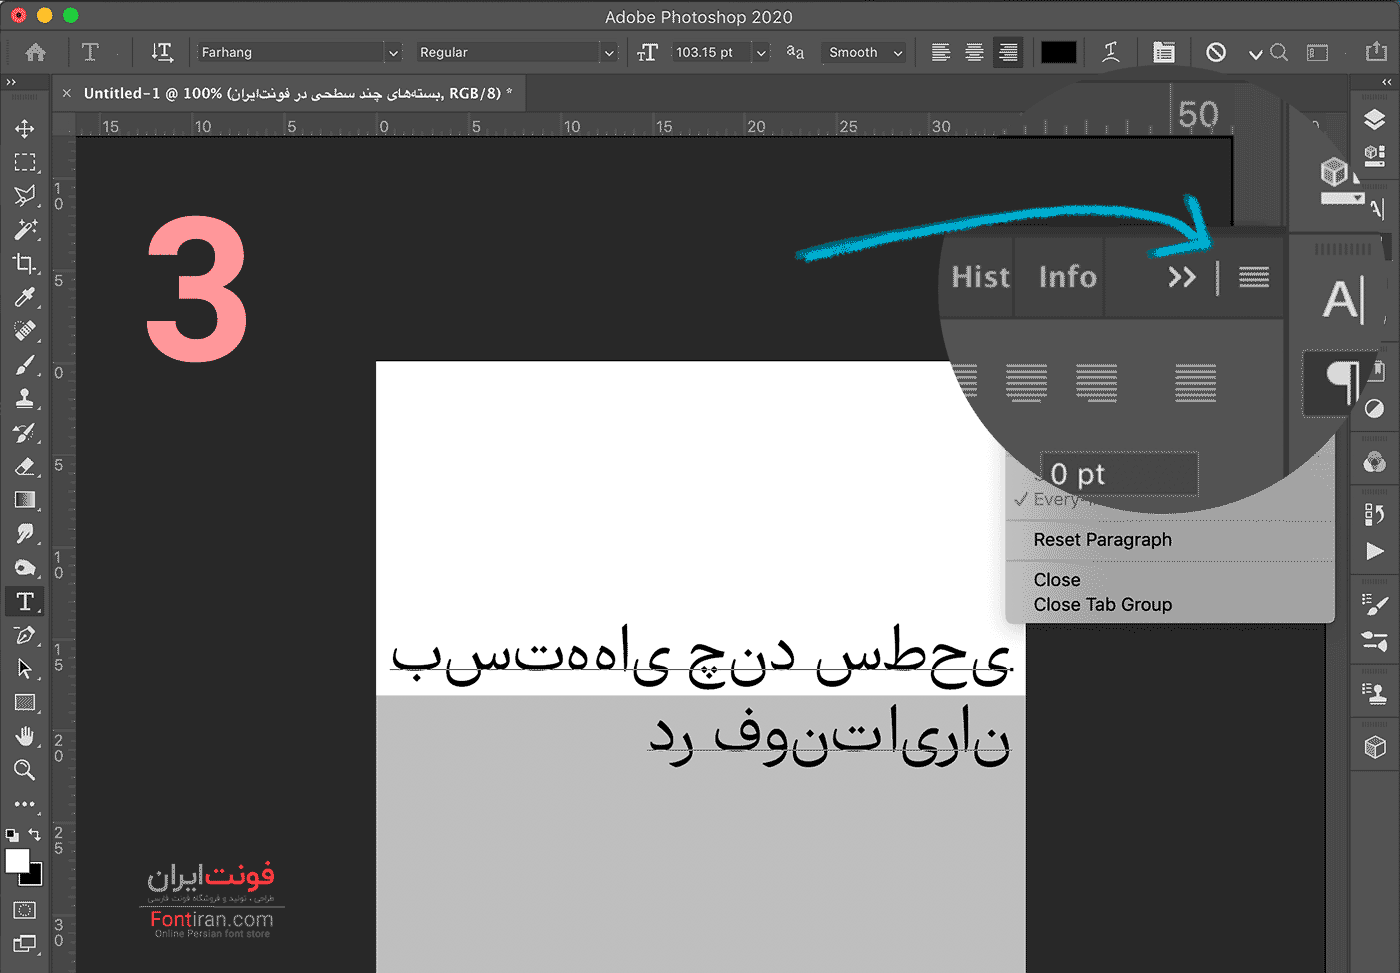This screenshot has width=1400, height=973.
Task: Activate the Crop tool
Action: (25, 264)
